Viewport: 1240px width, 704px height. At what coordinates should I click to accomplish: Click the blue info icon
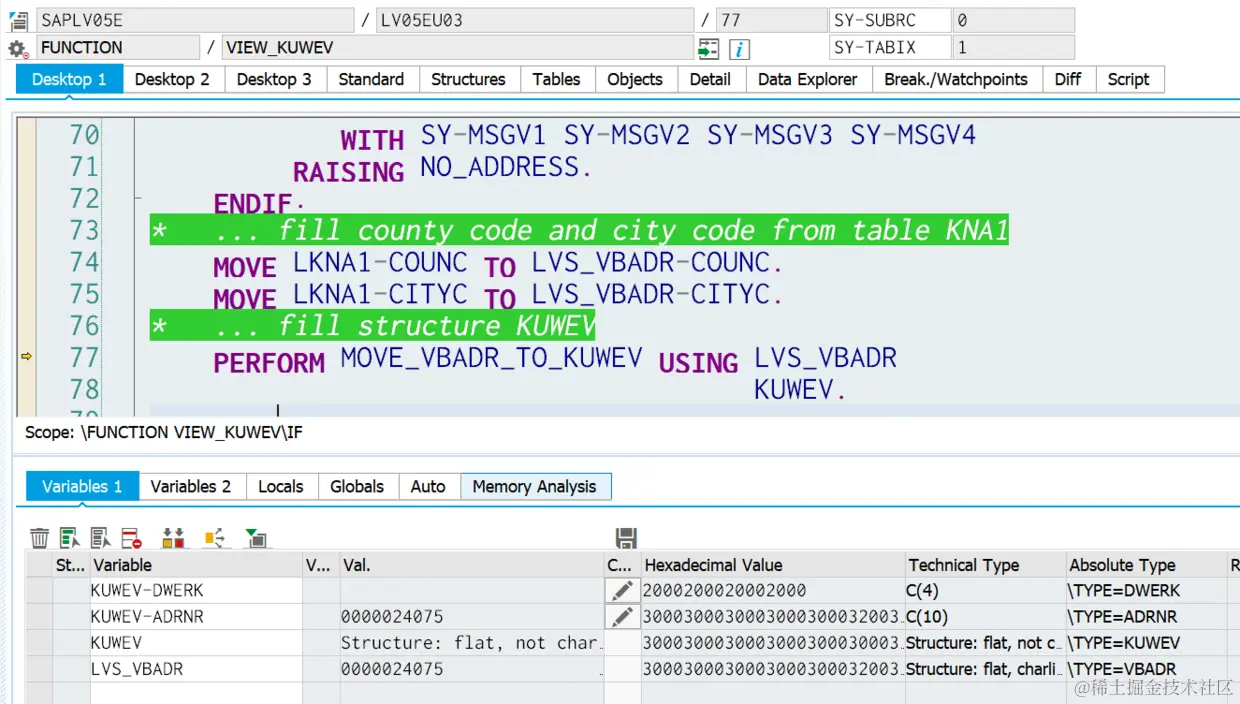(739, 49)
